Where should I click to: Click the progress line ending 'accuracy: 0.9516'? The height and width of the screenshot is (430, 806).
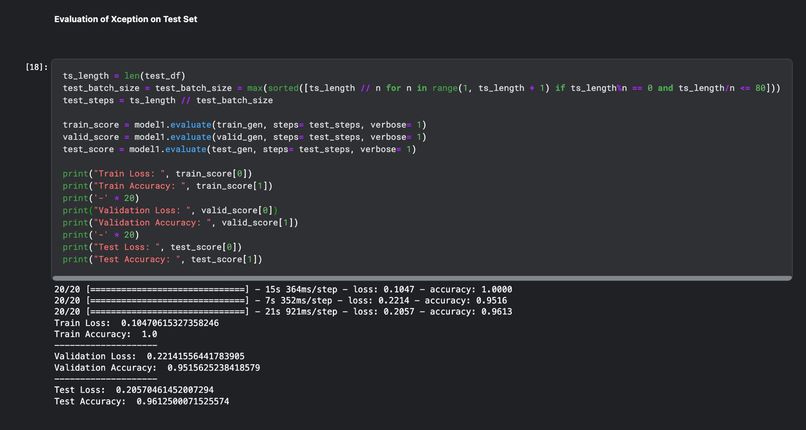tap(281, 301)
